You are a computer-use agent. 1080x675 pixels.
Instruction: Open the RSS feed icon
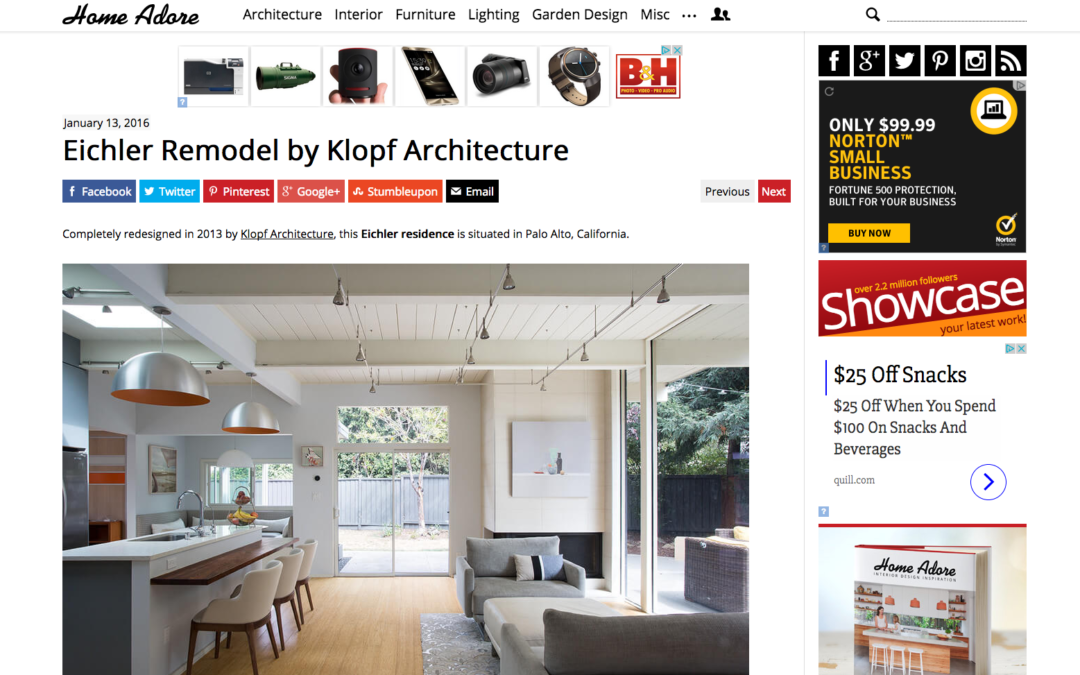click(x=1010, y=61)
